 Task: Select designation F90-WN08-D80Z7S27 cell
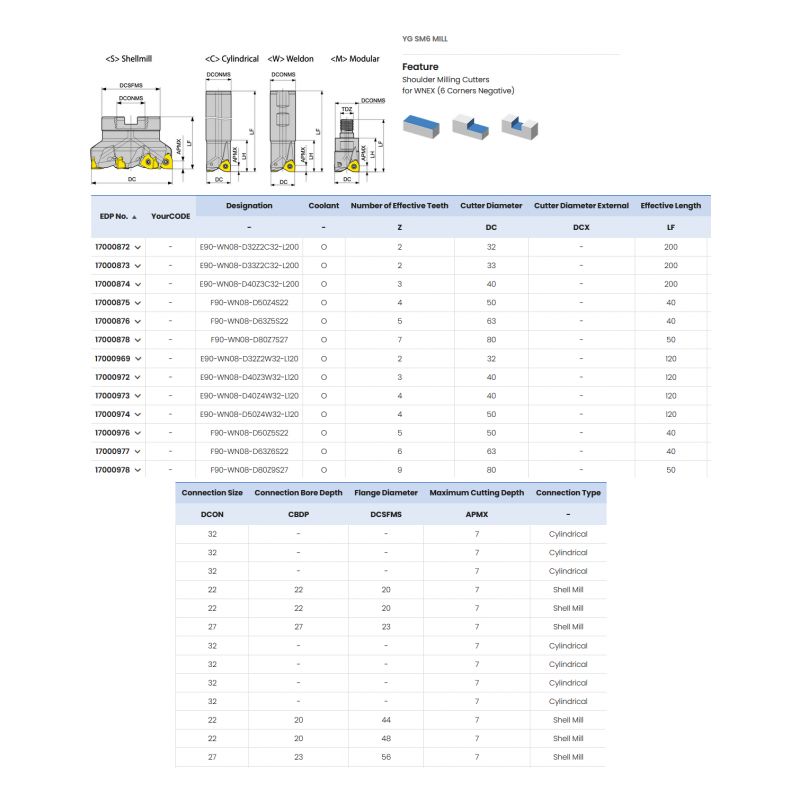click(x=249, y=340)
